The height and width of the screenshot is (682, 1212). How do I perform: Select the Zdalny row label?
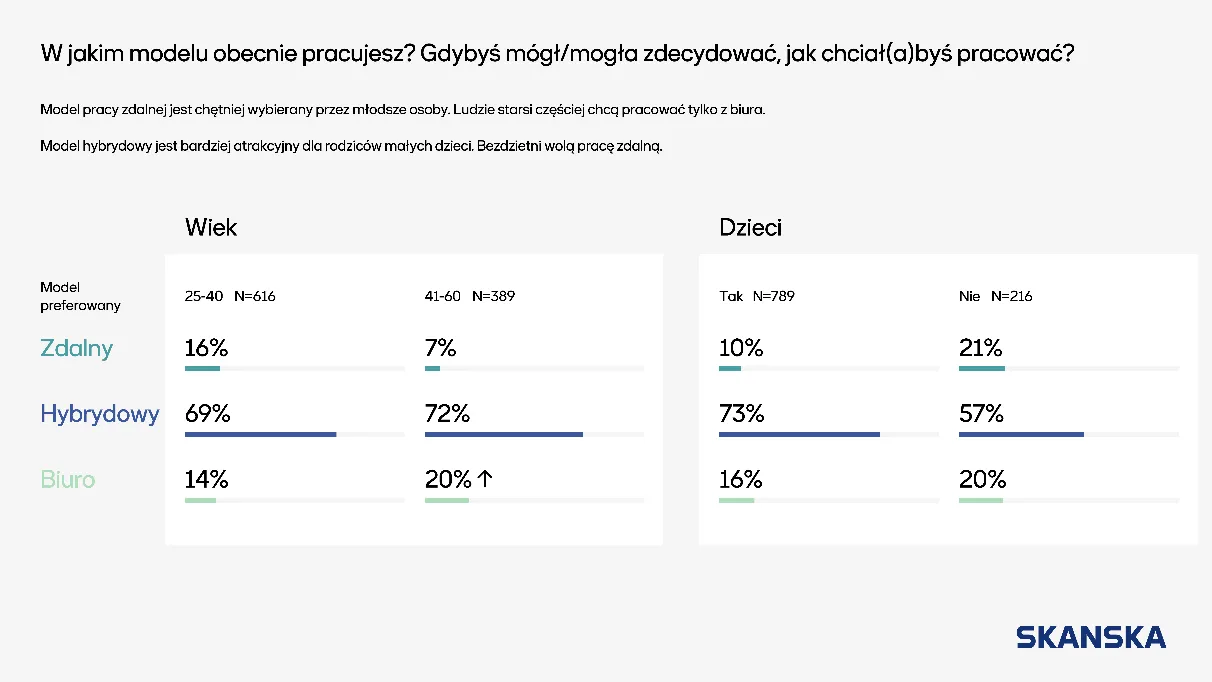(x=76, y=349)
